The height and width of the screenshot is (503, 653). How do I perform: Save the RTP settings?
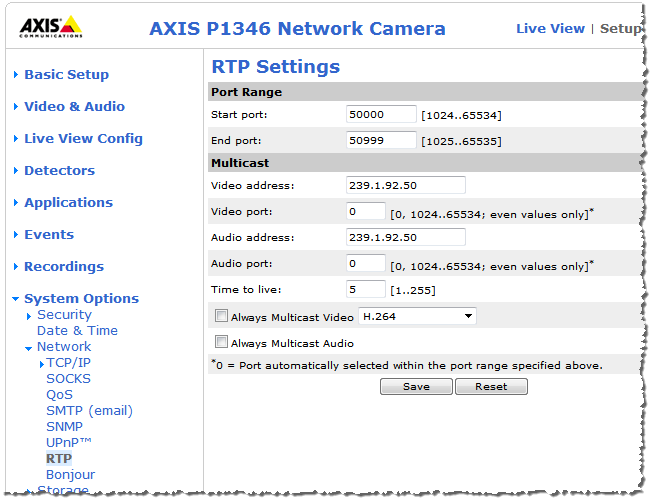[416, 387]
